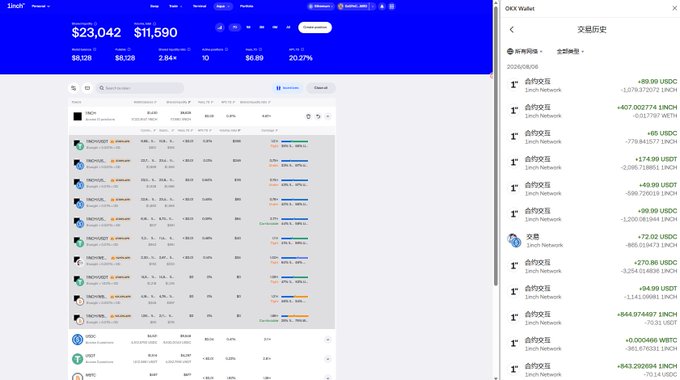Screen dimensions: 680x380
Task: Expand the USDC token row
Action: 328,340
